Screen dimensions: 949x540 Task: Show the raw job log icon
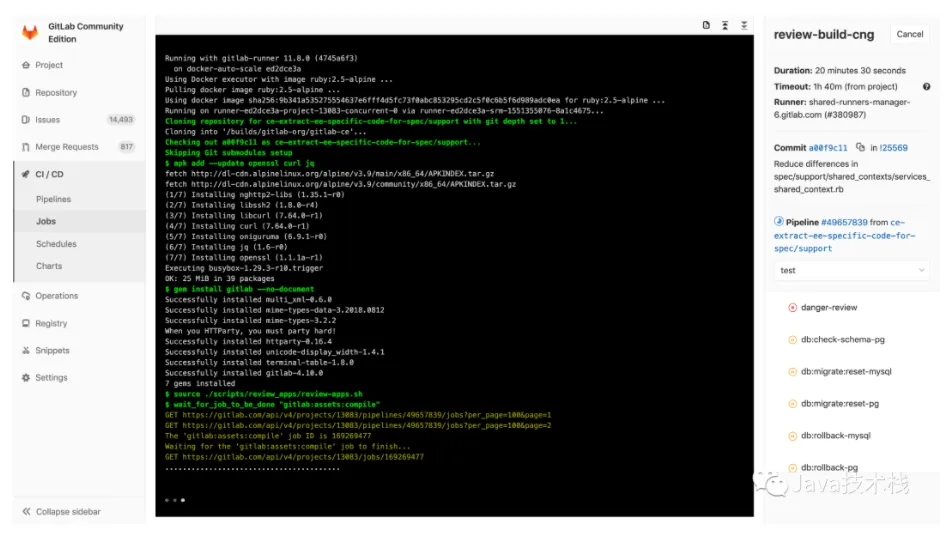(x=706, y=25)
